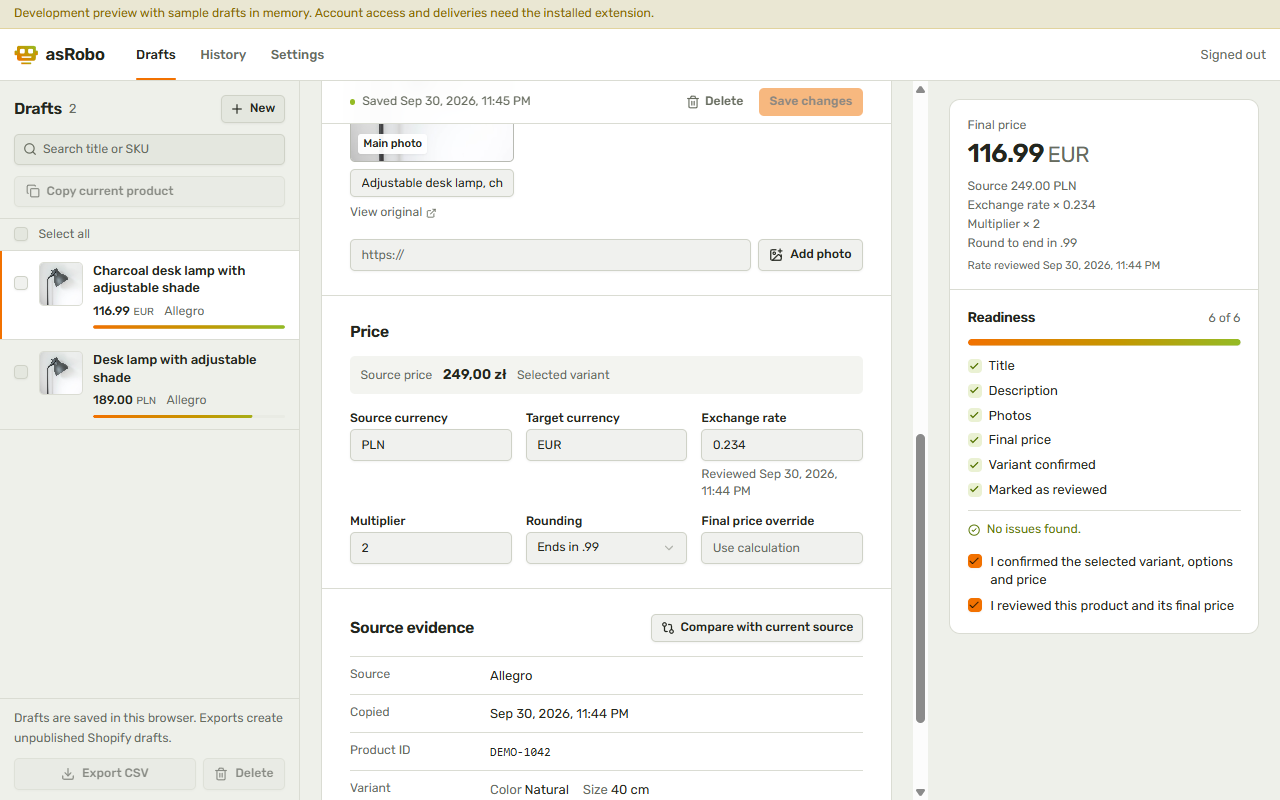The height and width of the screenshot is (800, 1280).
Task: Click the download icon in Export CSV
Action: (x=68, y=774)
